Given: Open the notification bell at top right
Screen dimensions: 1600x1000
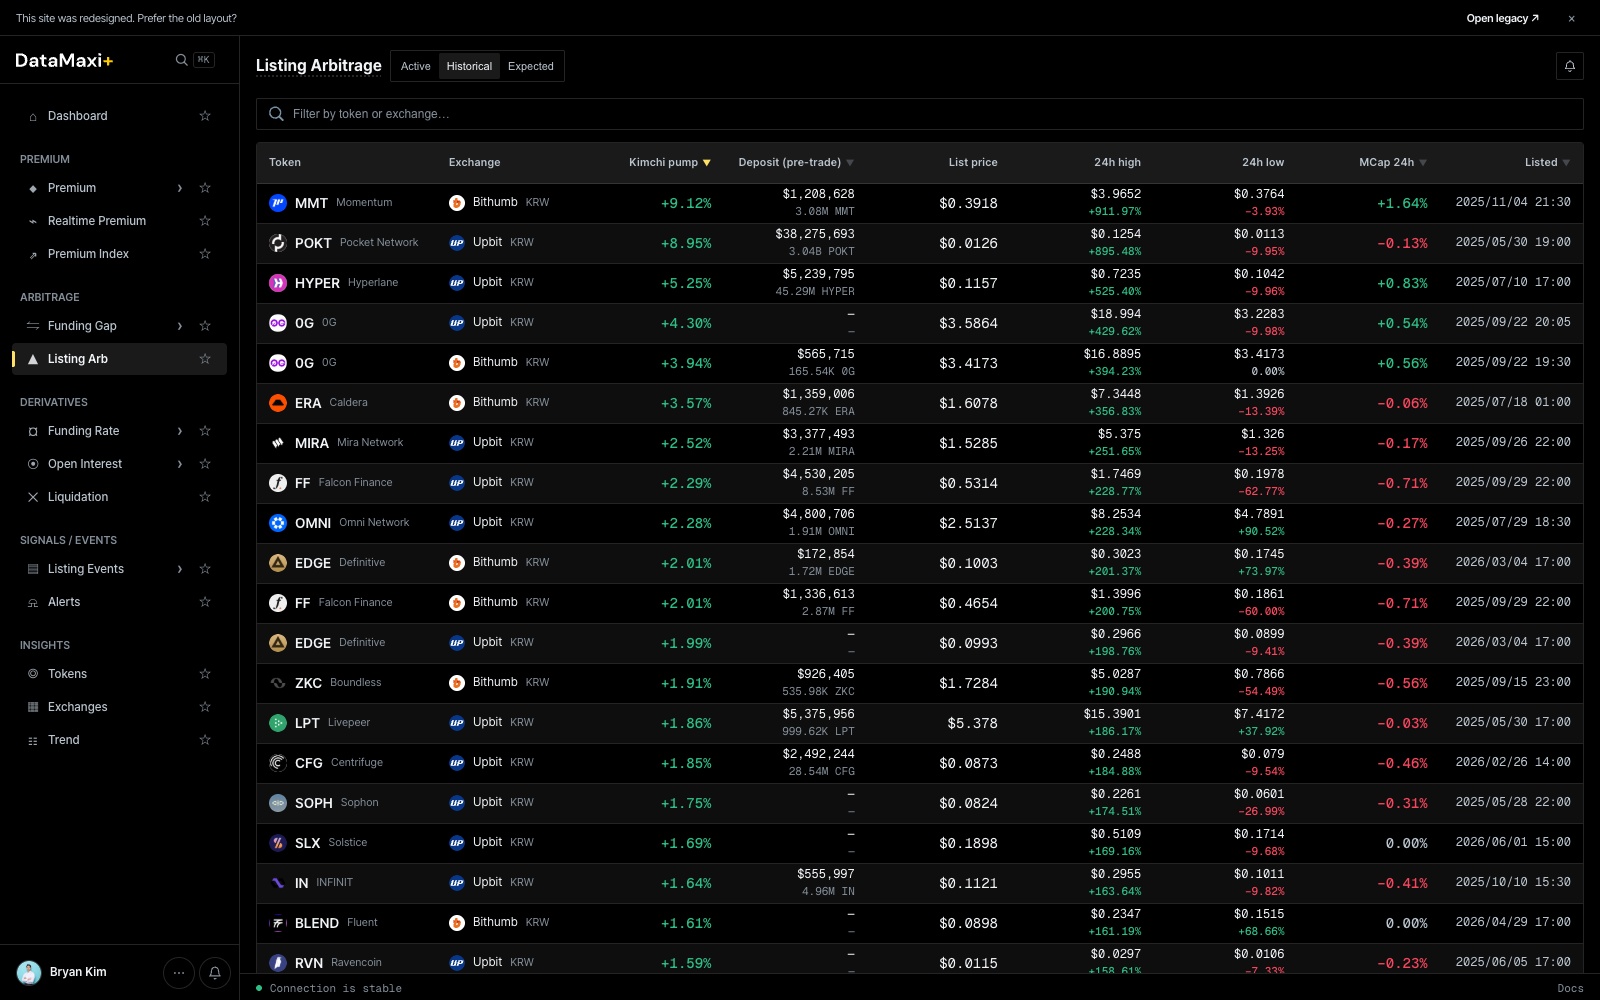Looking at the screenshot, I should point(1570,66).
